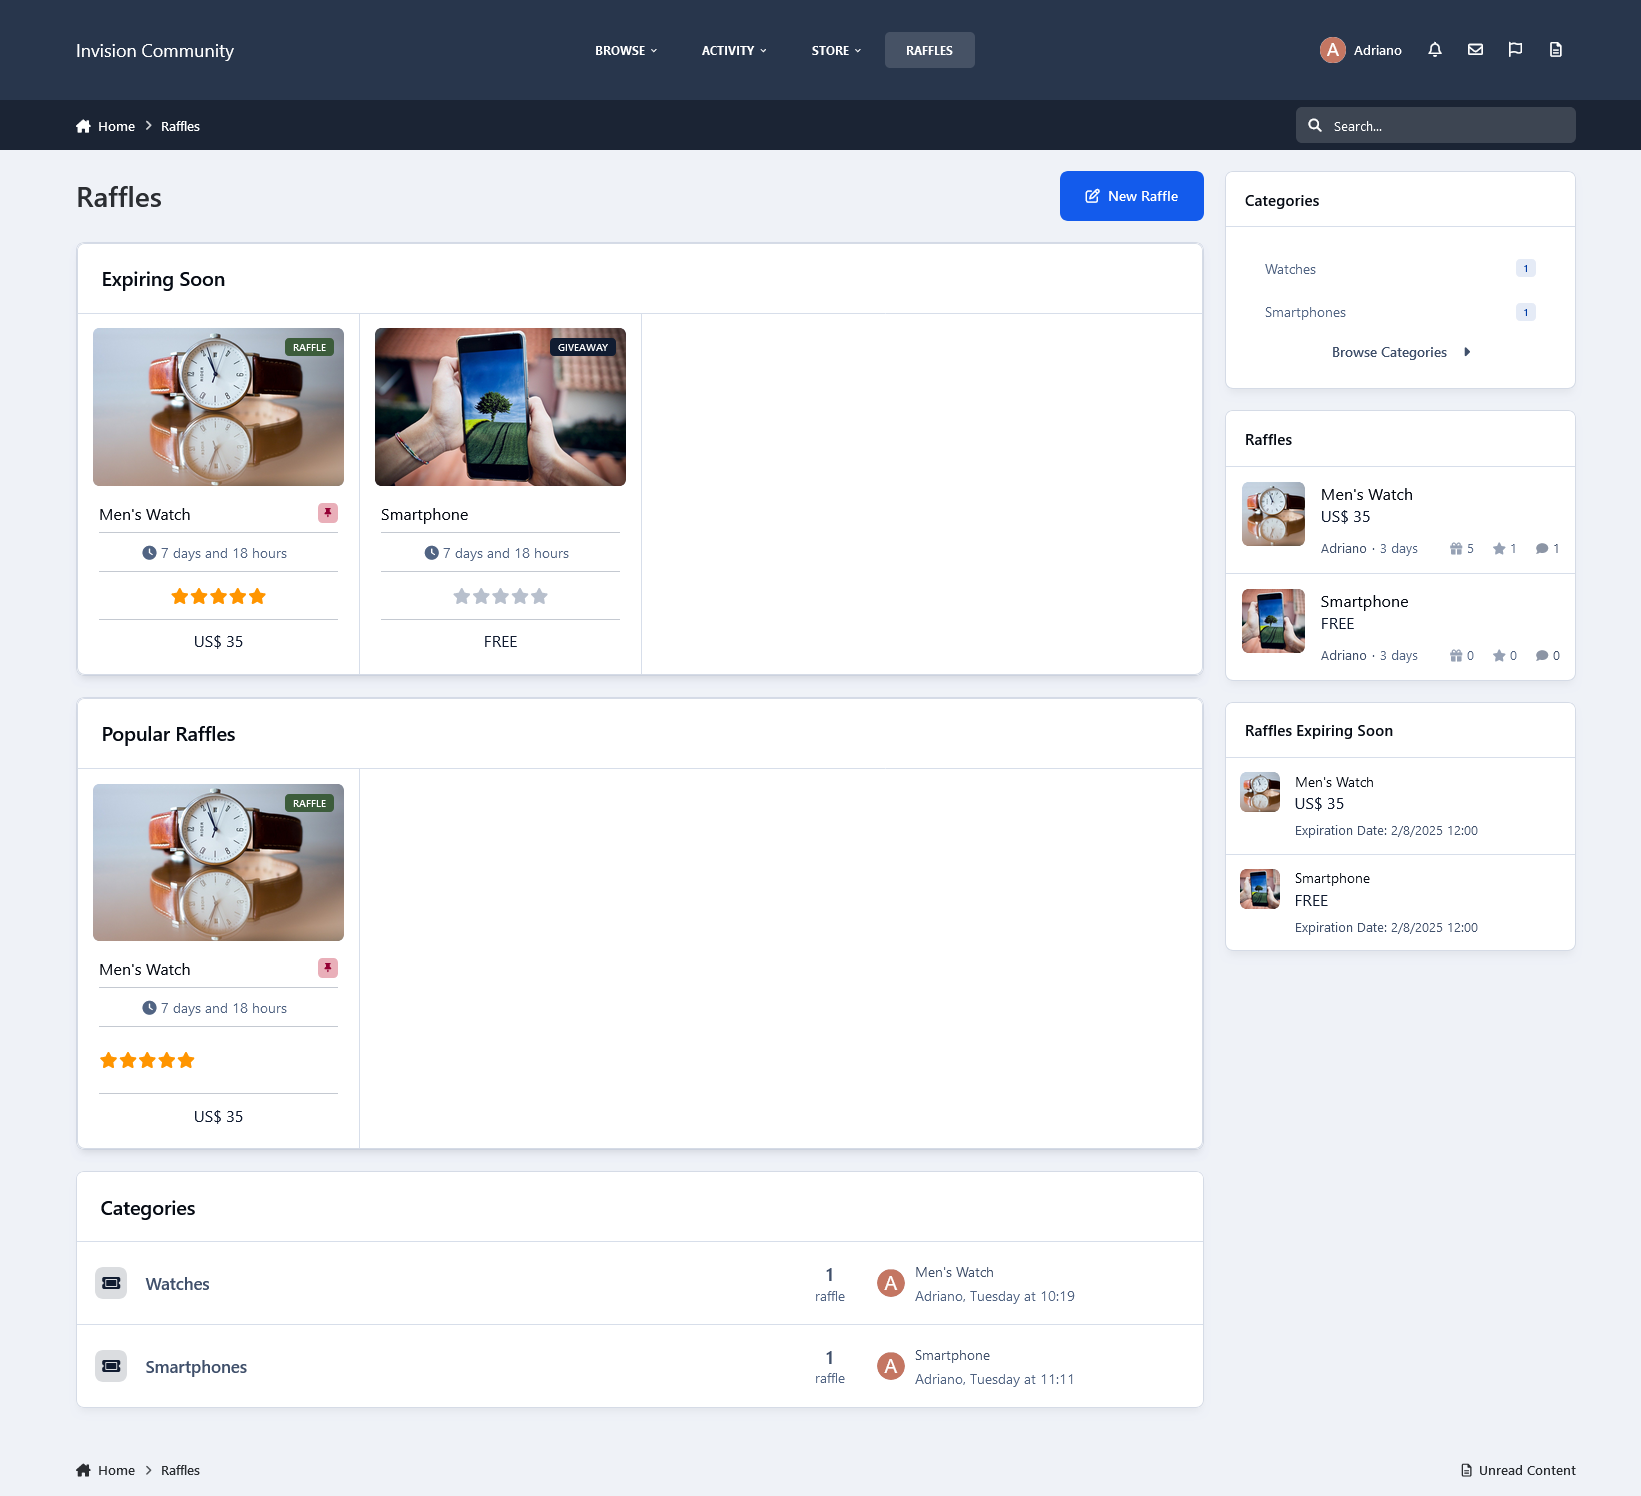Screen dimensions: 1641x1496
Task: Click Adriano's avatar in the header
Action: pyautogui.click(x=1333, y=50)
